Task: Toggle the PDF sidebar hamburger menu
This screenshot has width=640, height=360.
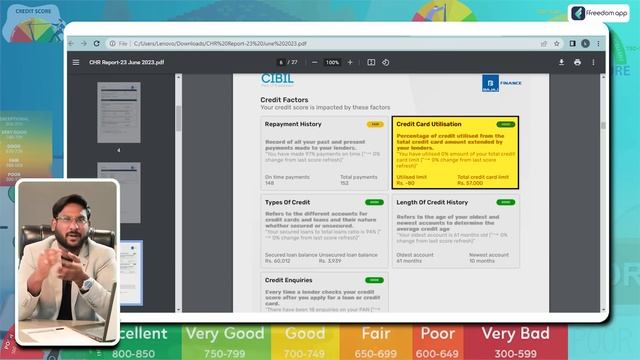Action: click(x=76, y=62)
